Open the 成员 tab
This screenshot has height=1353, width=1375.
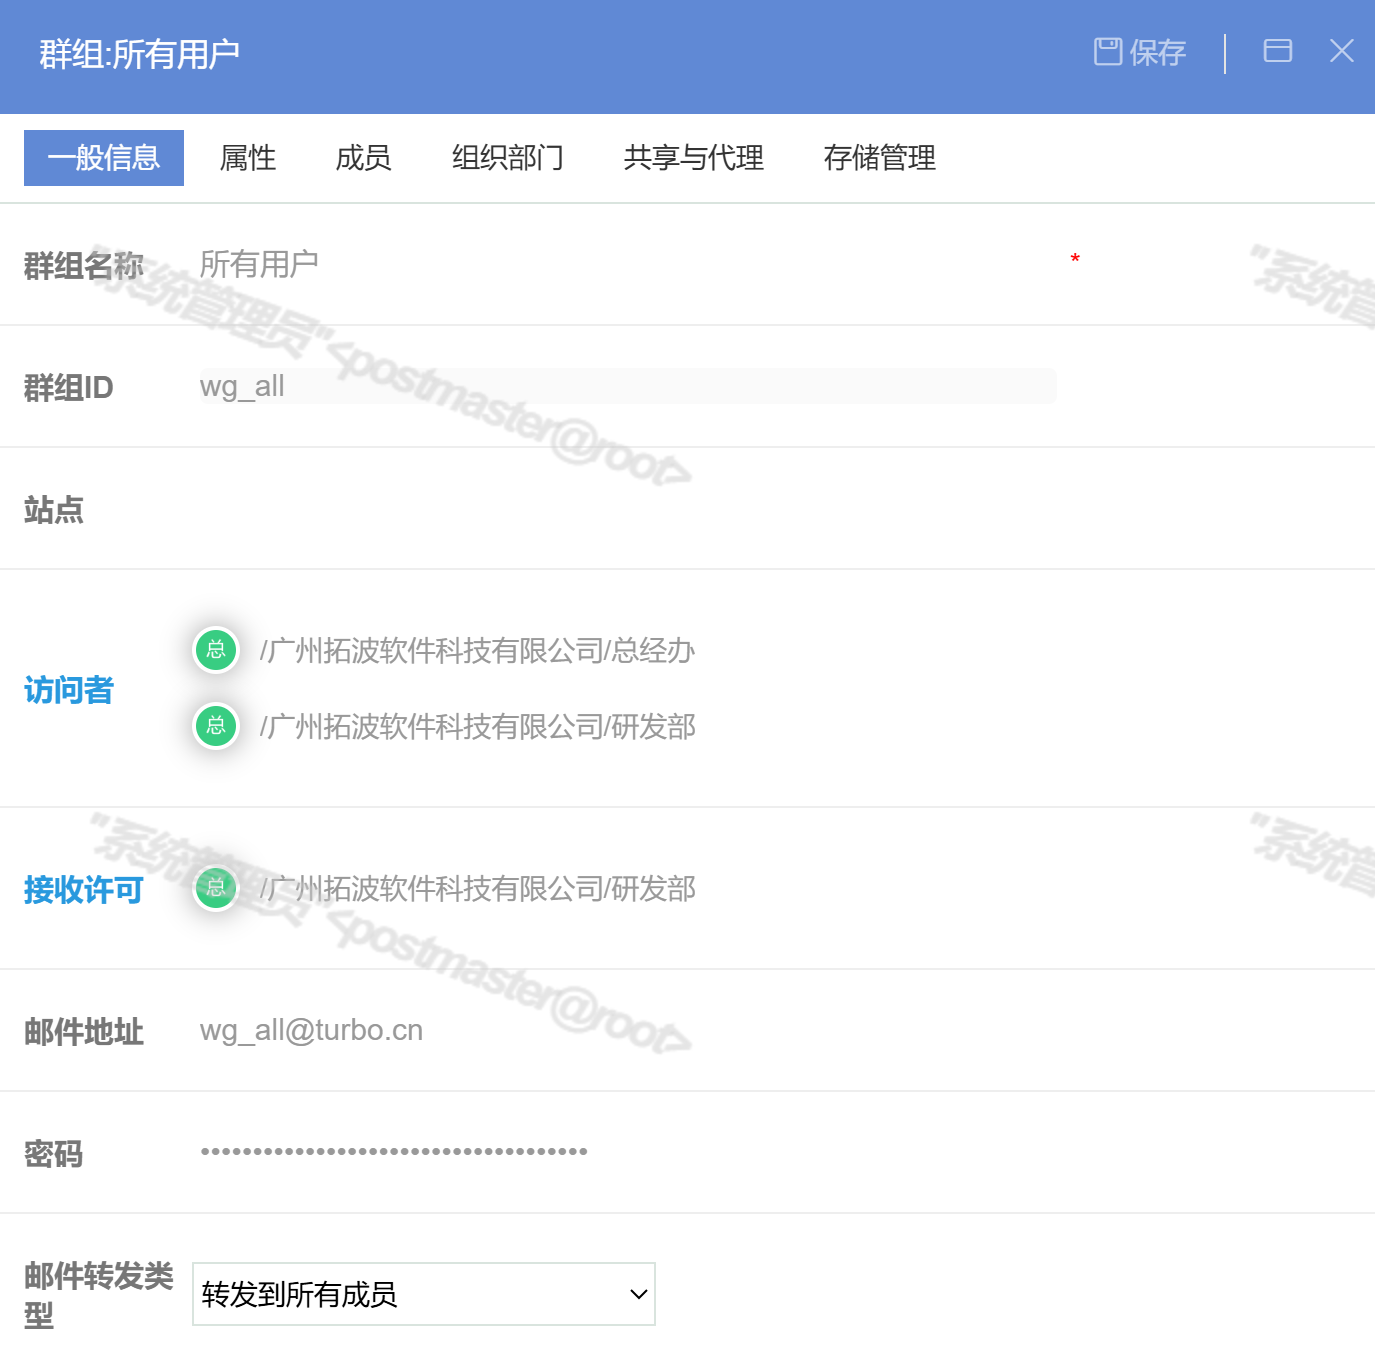(x=363, y=158)
